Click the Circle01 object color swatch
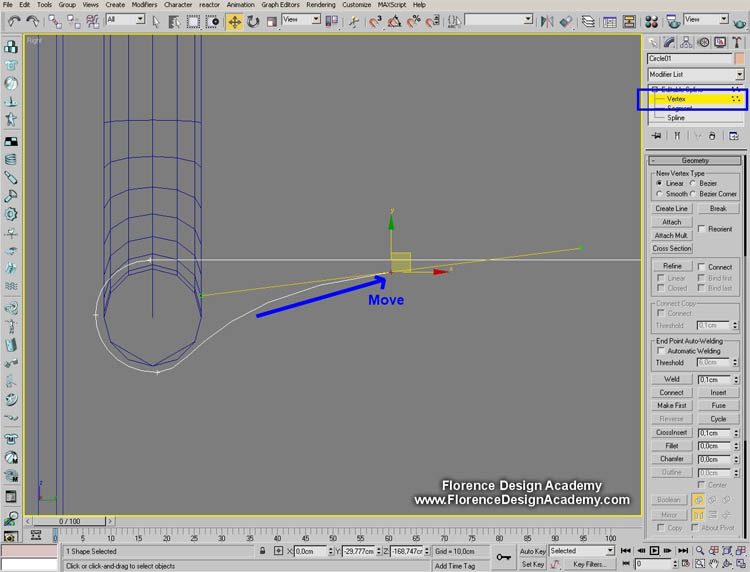The image size is (750, 572). tap(740, 58)
